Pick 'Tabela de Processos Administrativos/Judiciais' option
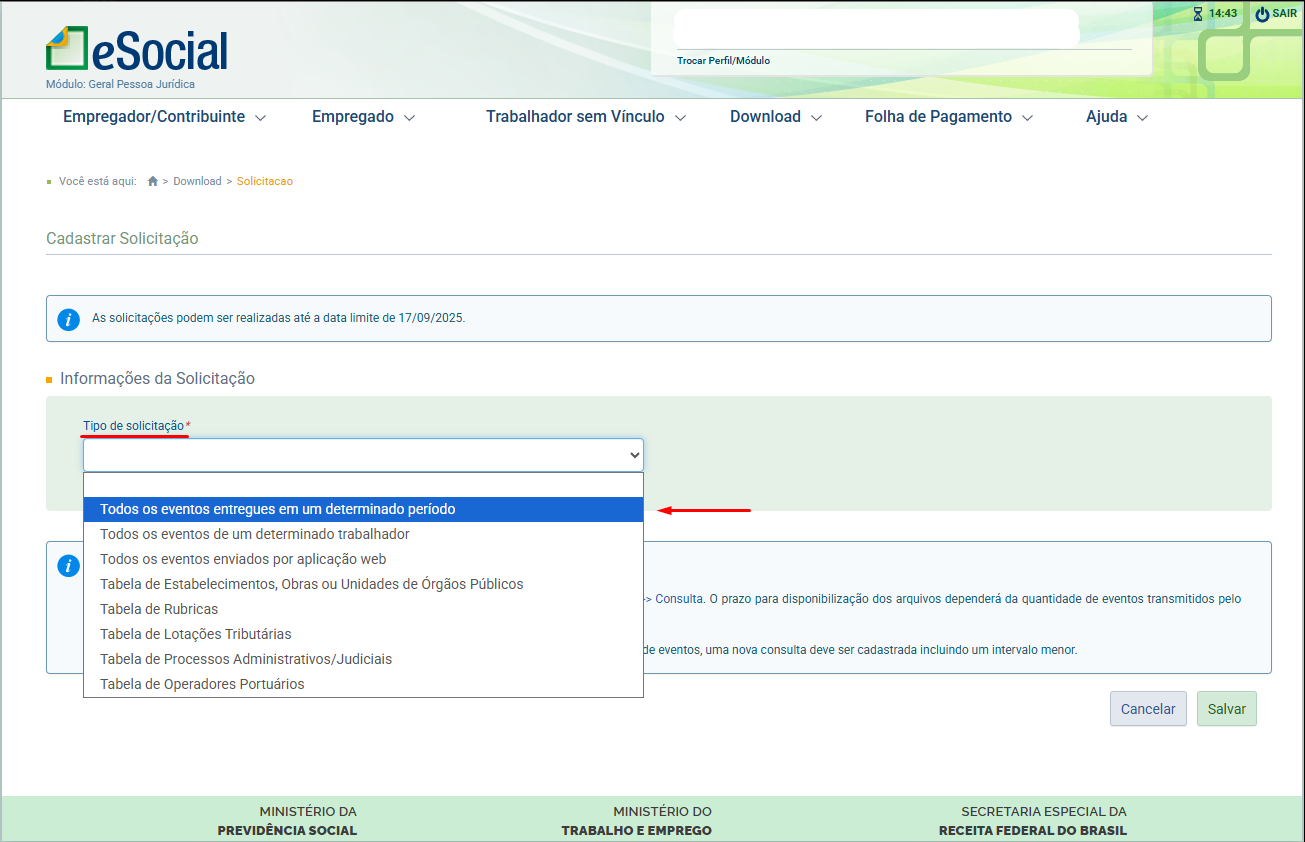This screenshot has width=1305, height=842. (363, 659)
